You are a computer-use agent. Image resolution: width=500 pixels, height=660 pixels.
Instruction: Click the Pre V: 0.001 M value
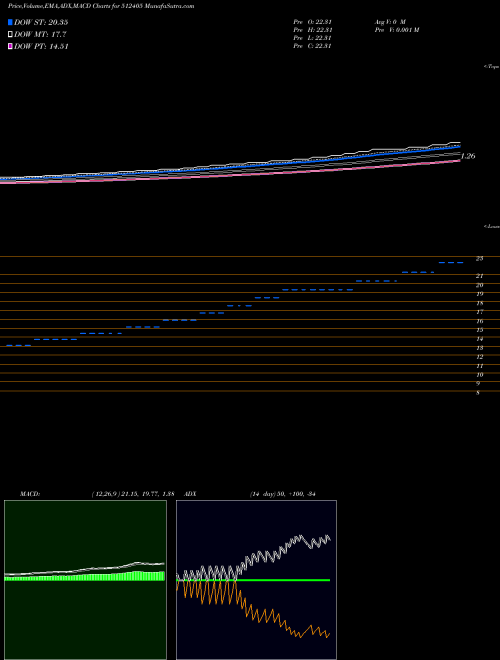(x=396, y=30)
